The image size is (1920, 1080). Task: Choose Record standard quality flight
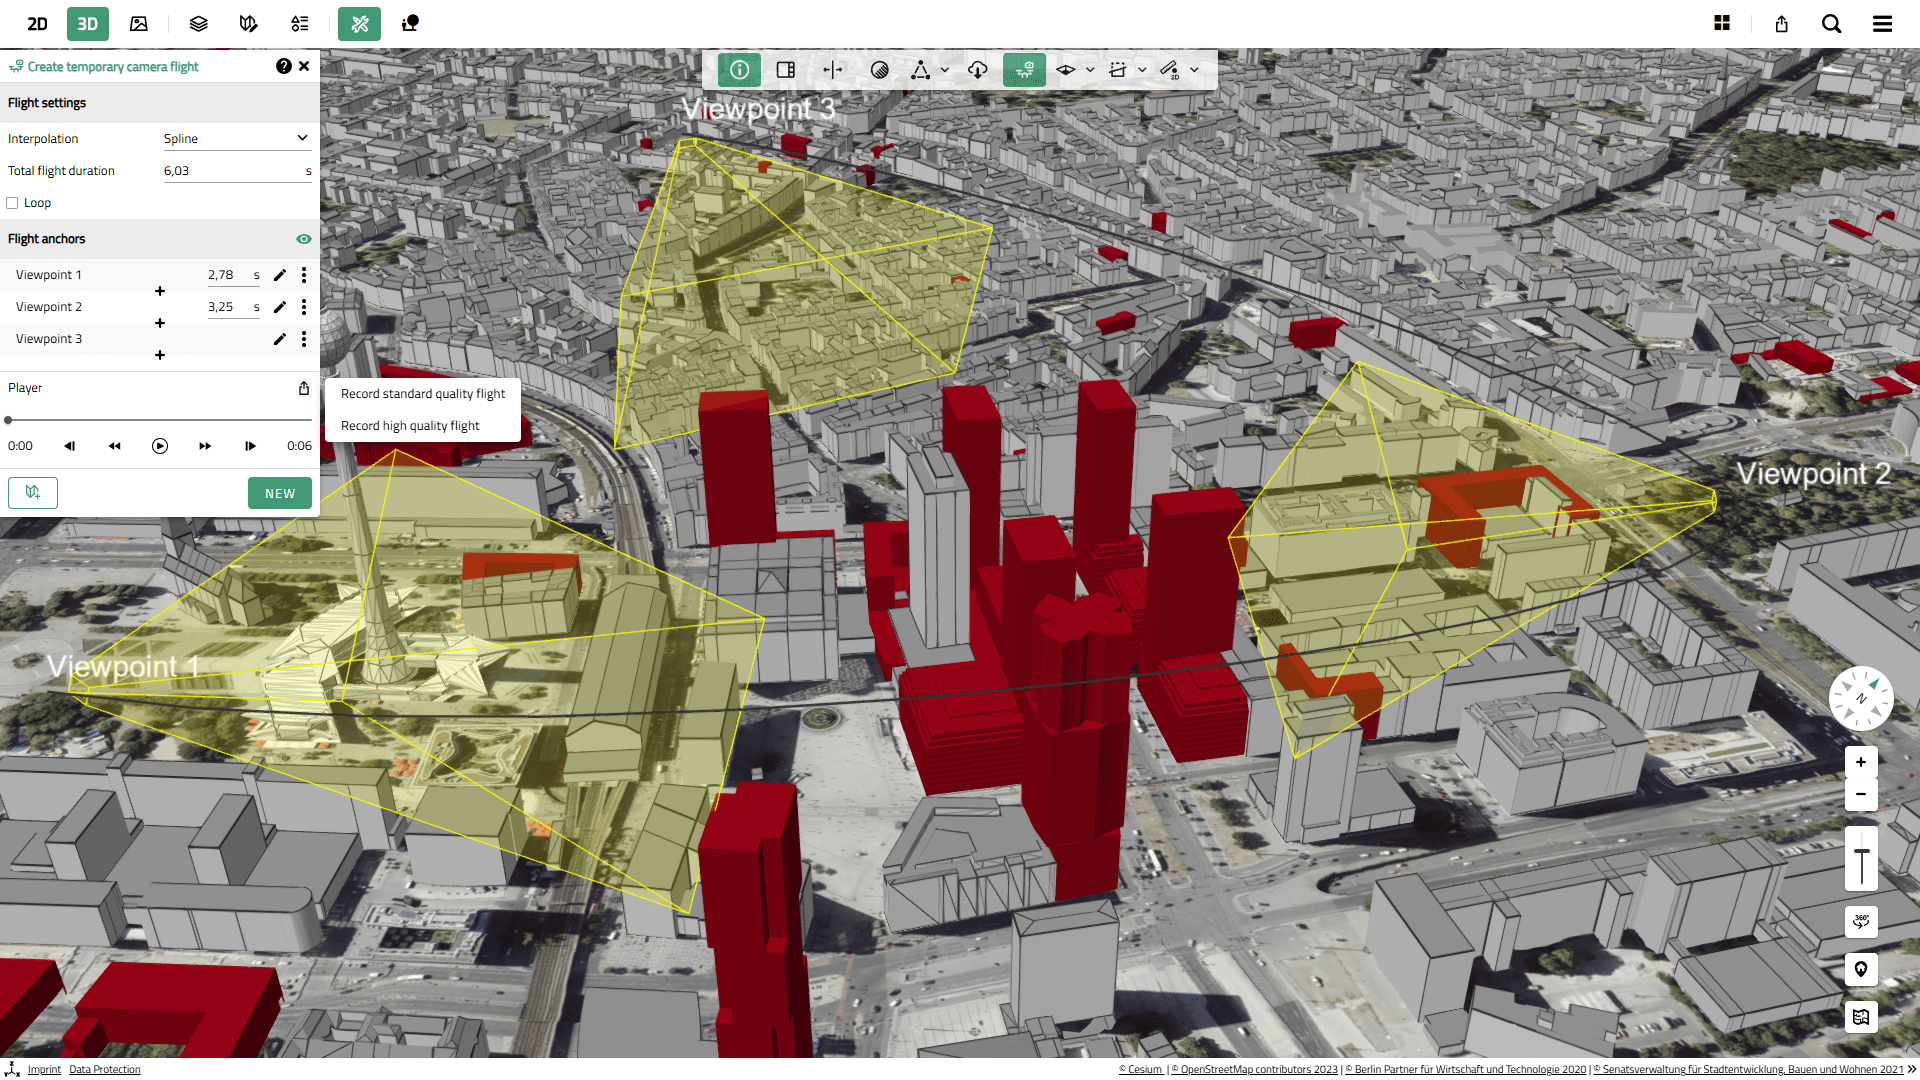pos(423,394)
